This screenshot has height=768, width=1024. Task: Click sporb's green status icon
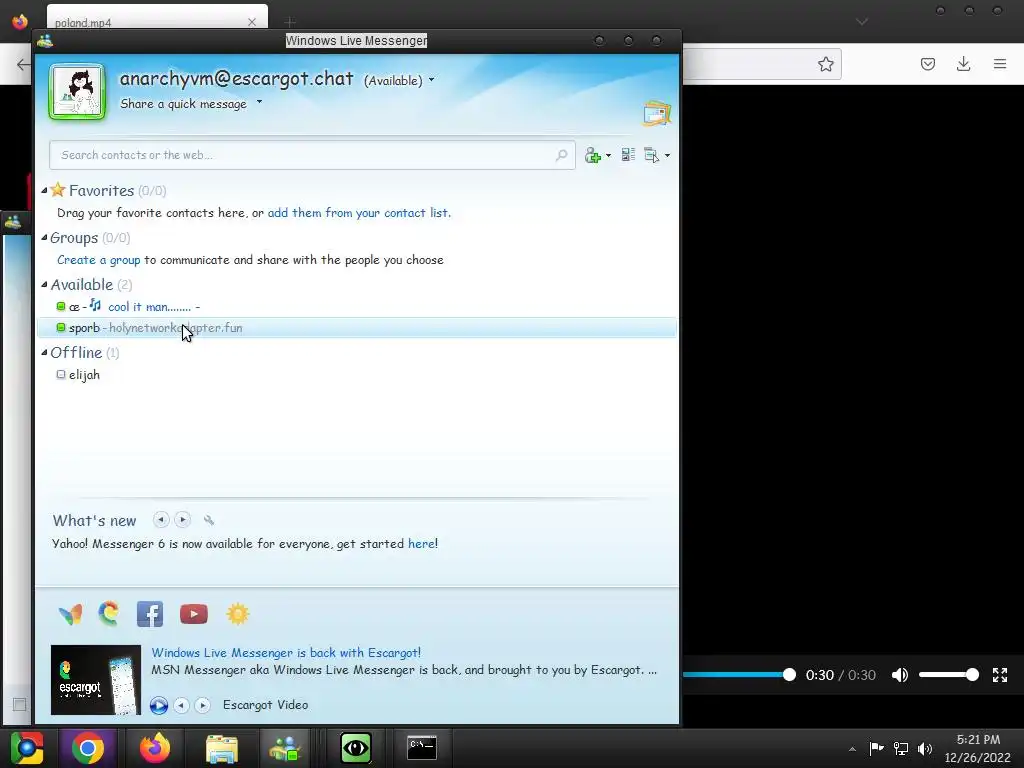[x=61, y=327]
